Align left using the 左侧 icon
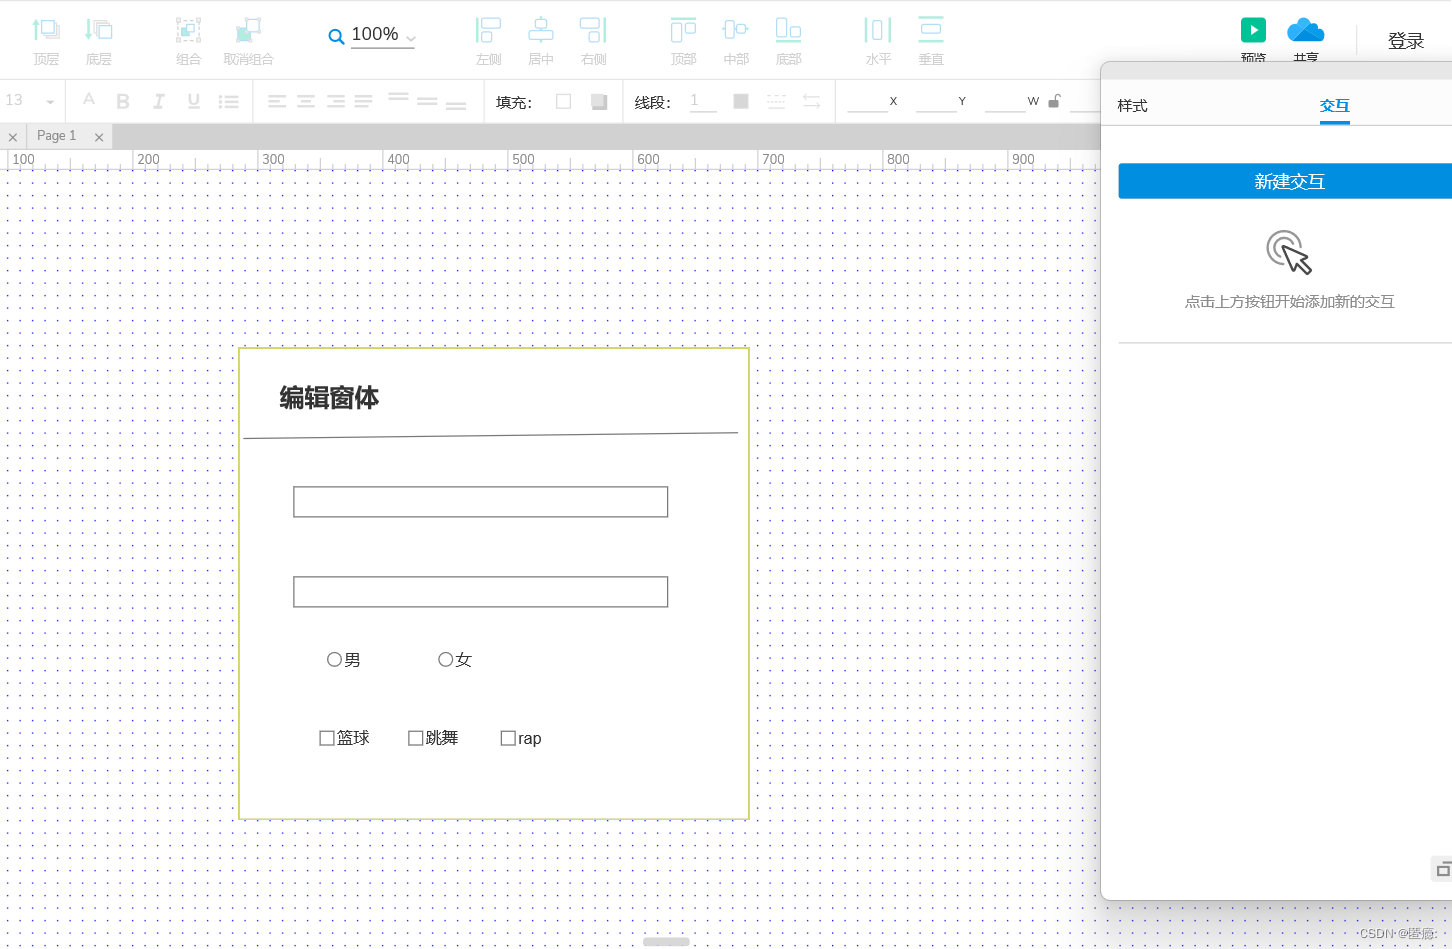Viewport: 1452px width, 949px height. [x=488, y=30]
